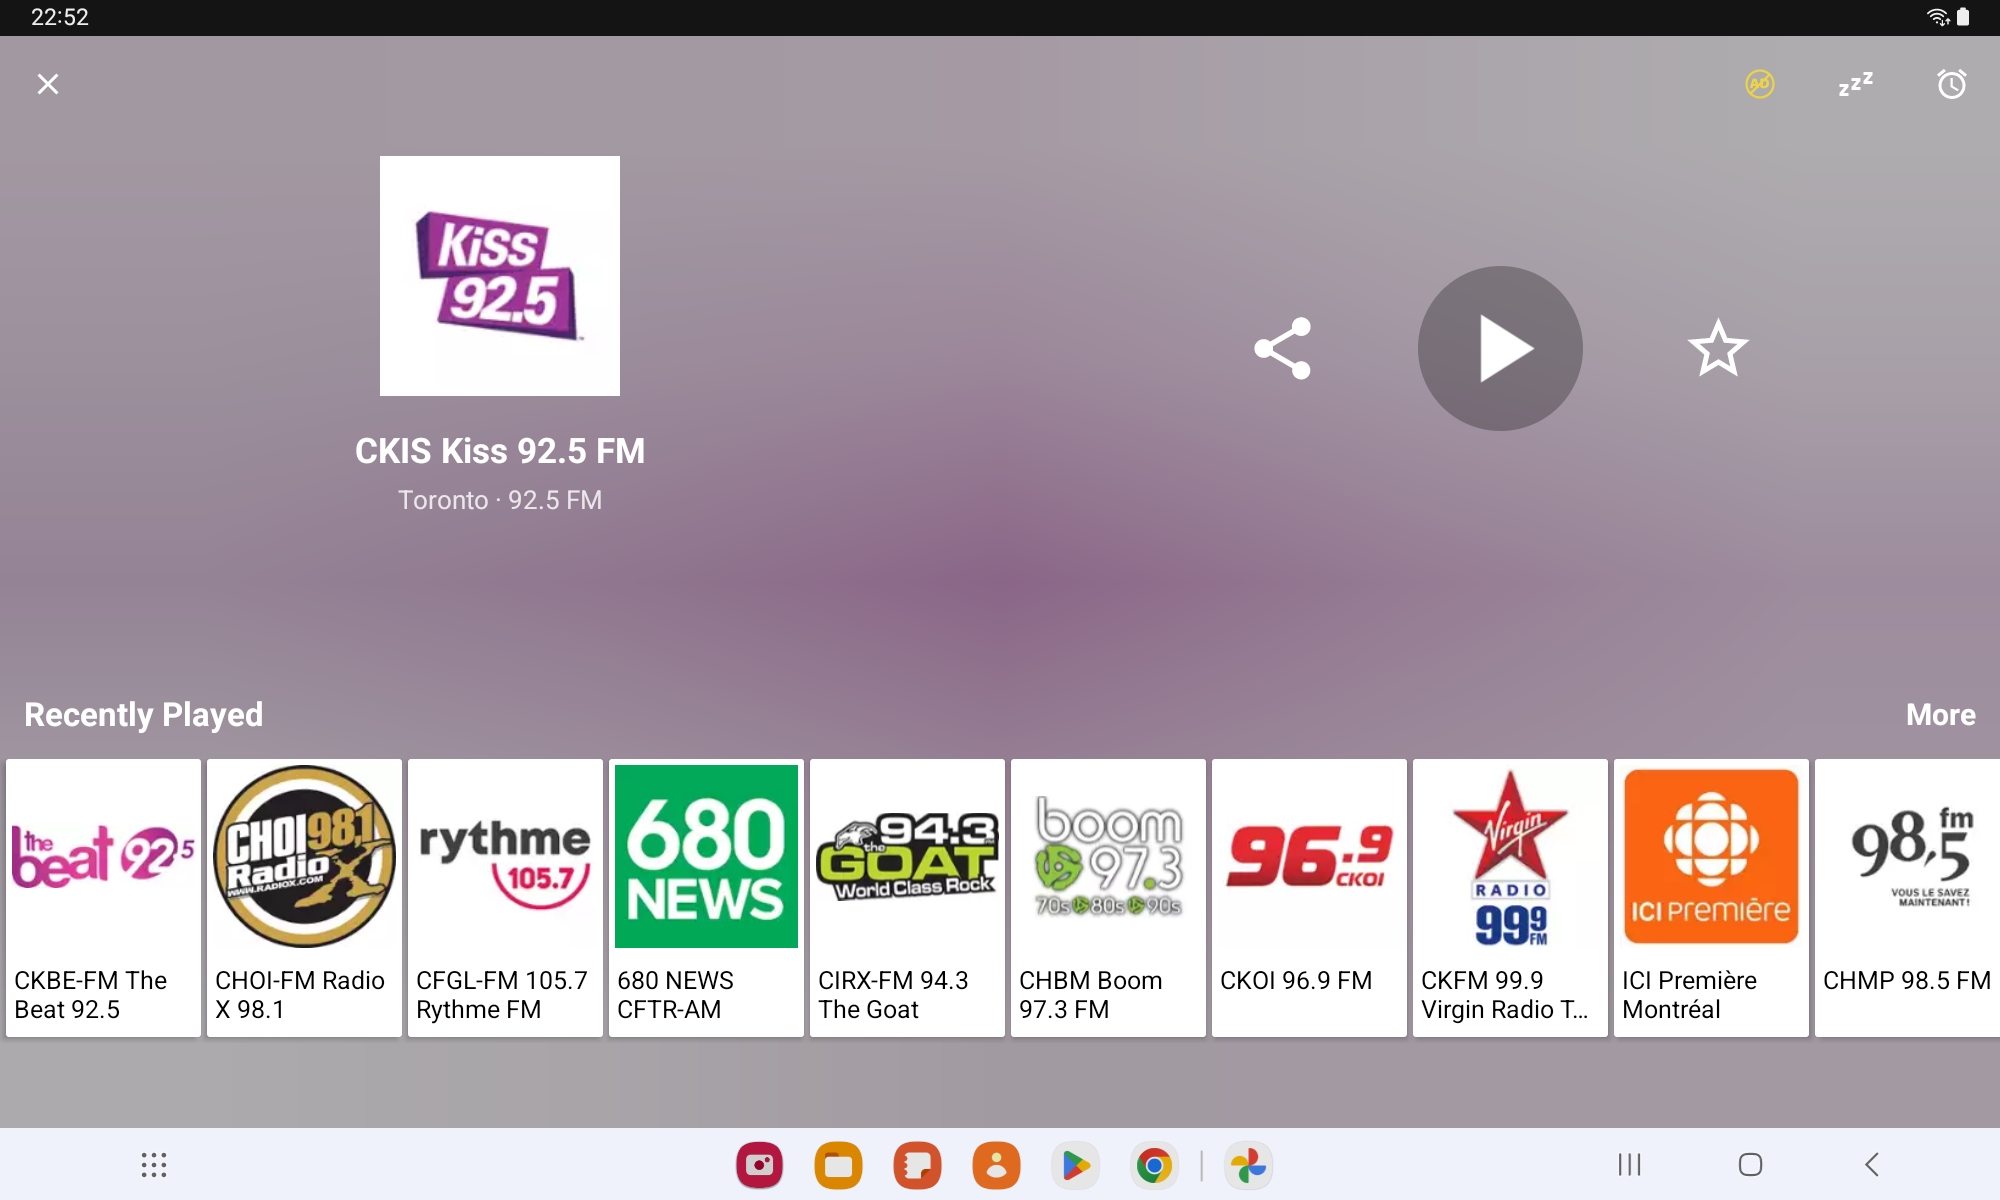The width and height of the screenshot is (2000, 1200).
Task: Open the sleep timer (zzz) icon
Action: (1855, 84)
